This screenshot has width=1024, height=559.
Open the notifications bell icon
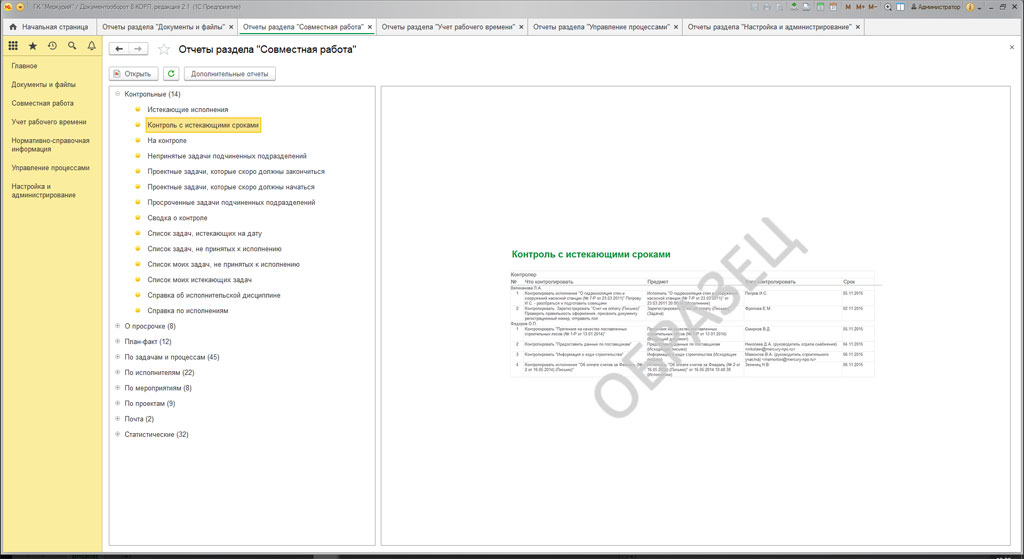pos(91,46)
